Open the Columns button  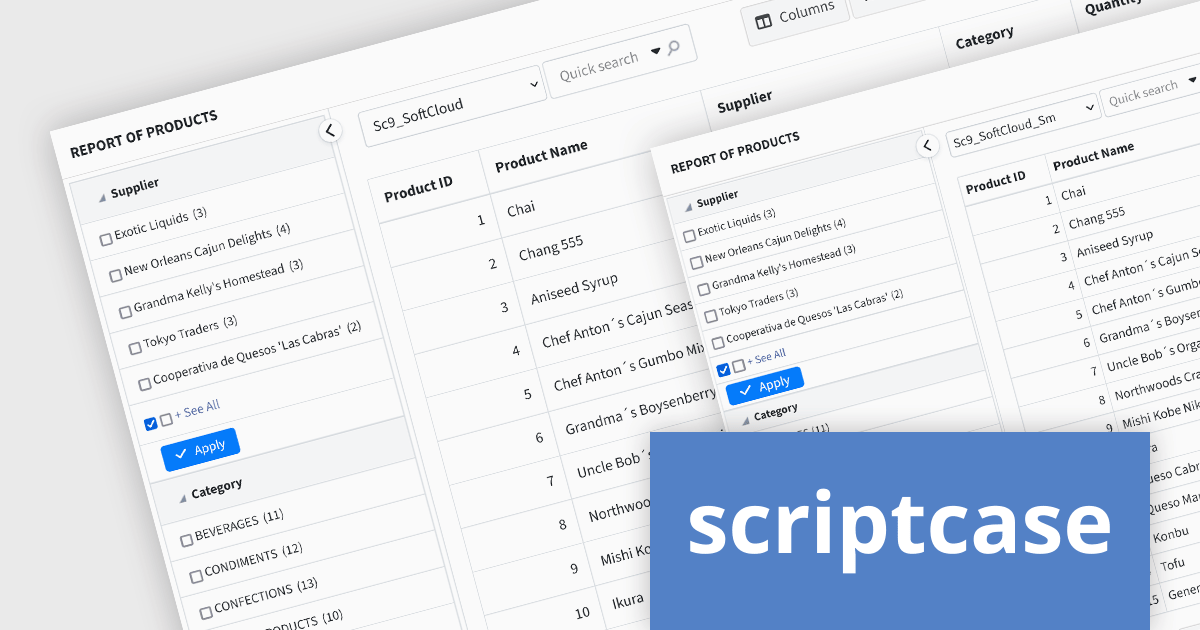794,17
